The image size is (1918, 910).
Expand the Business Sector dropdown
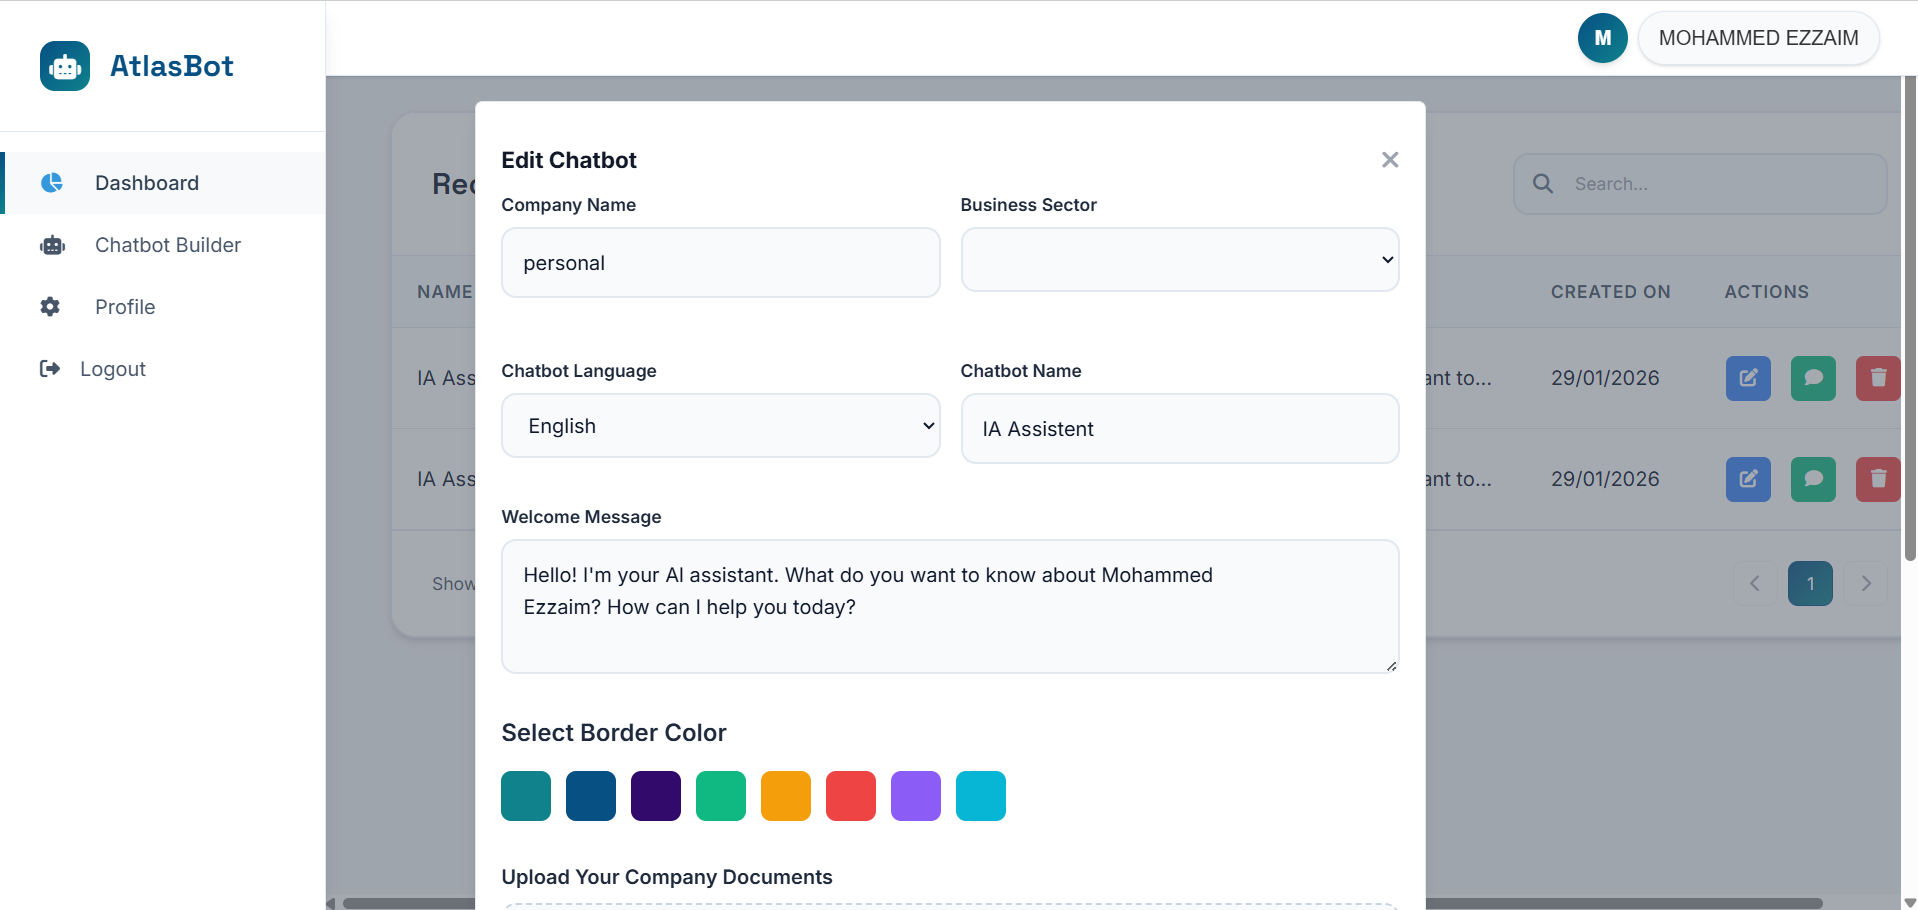coord(1179,260)
